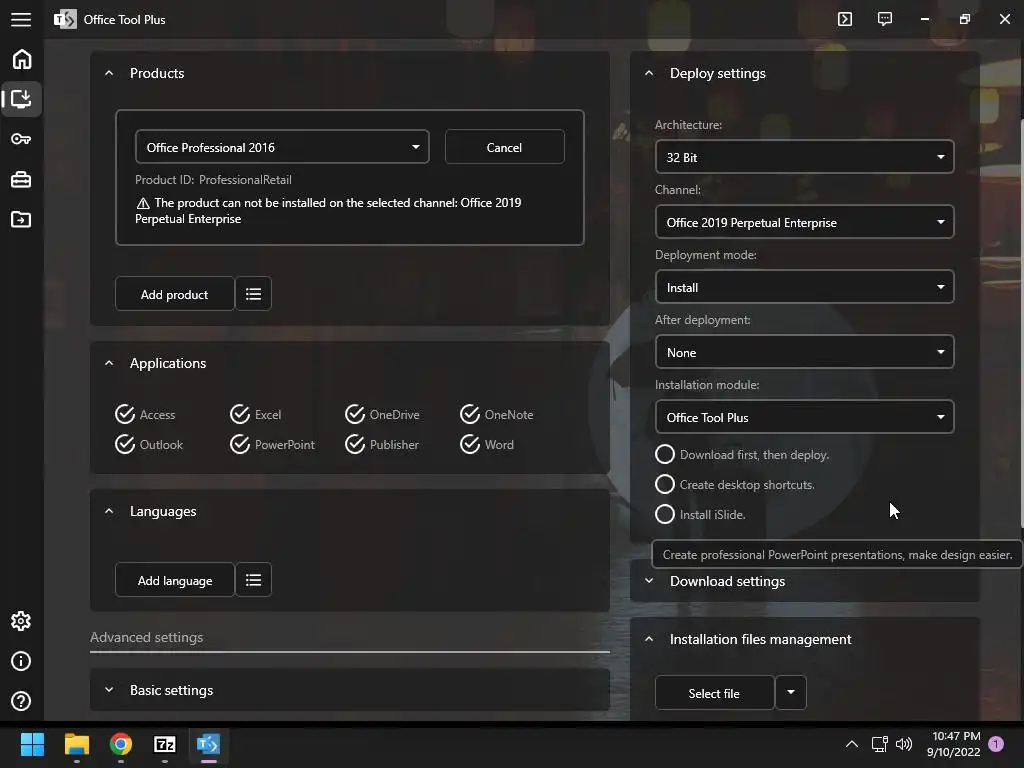Open Settings gear in sidebar
Viewport: 1024px width, 768px height.
21,621
